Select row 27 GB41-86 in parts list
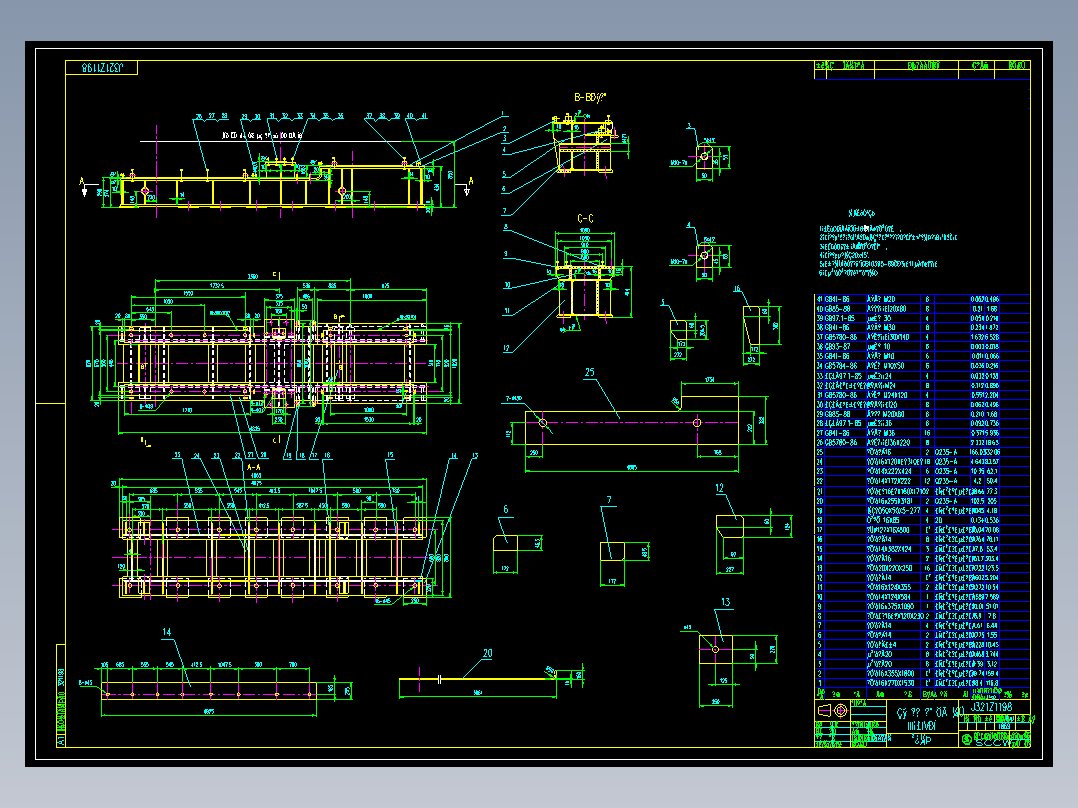 pos(922,433)
